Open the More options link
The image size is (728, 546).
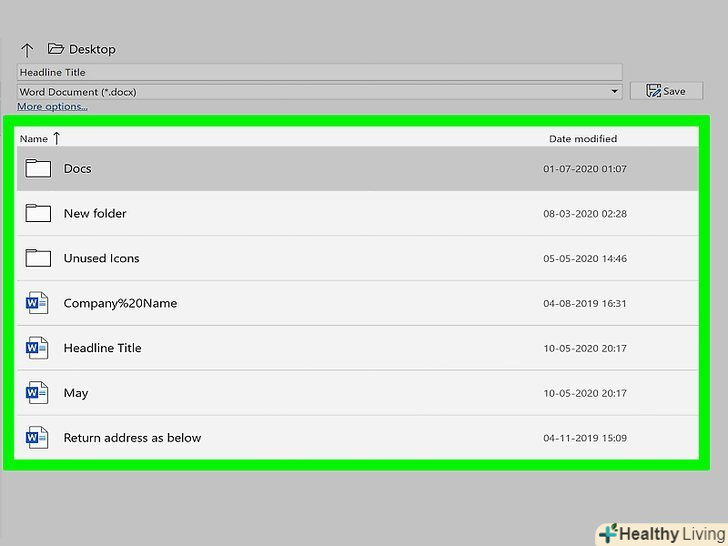click(x=52, y=106)
